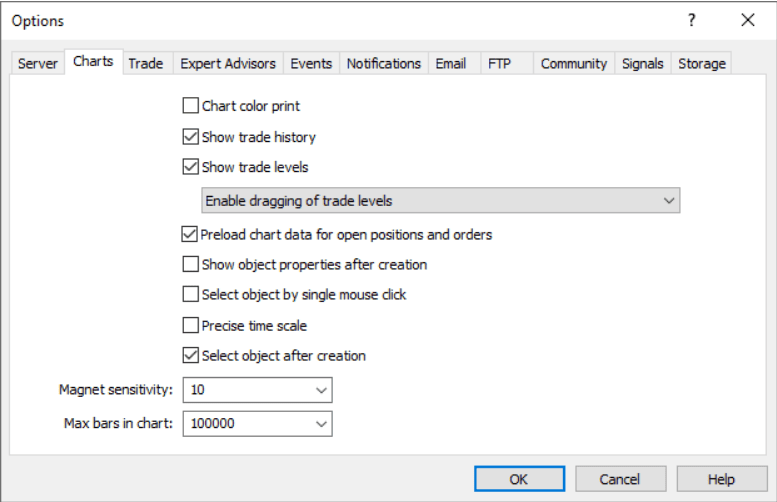This screenshot has width=777, height=502.
Task: Enable Show object properties after creation
Action: pyautogui.click(x=191, y=265)
